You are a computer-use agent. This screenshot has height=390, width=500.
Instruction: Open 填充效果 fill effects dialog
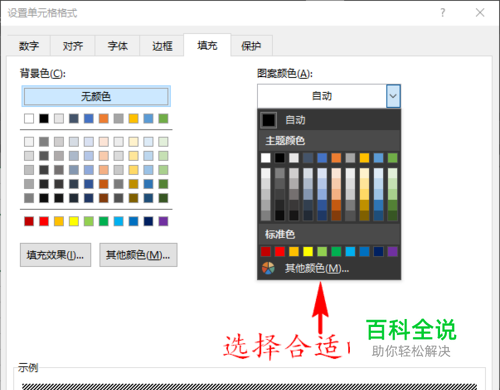55,255
